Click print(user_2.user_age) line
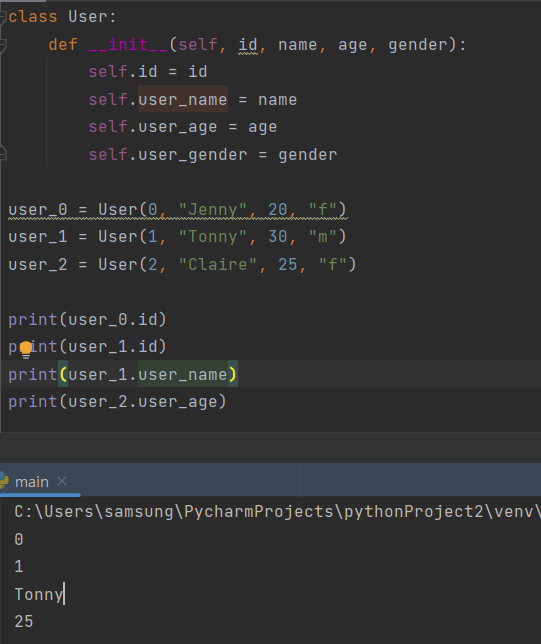The width and height of the screenshot is (541, 644). click(x=117, y=401)
